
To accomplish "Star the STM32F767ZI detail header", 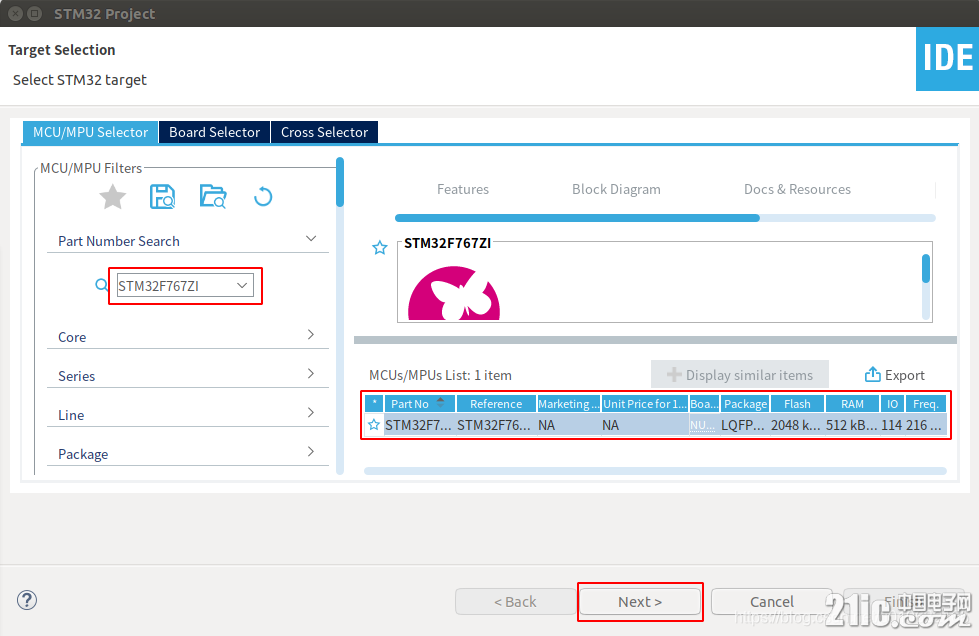I will tap(380, 248).
